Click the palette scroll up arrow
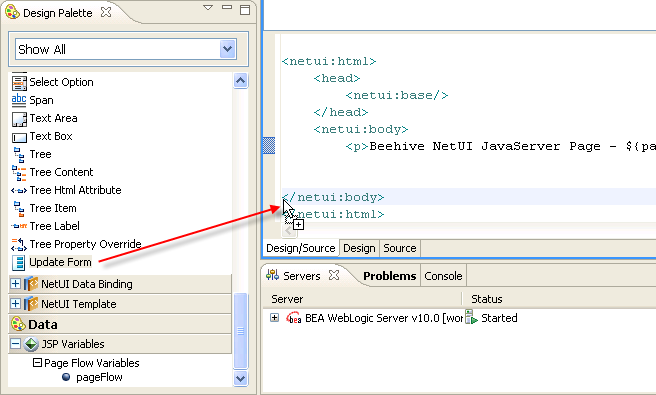 point(240,80)
